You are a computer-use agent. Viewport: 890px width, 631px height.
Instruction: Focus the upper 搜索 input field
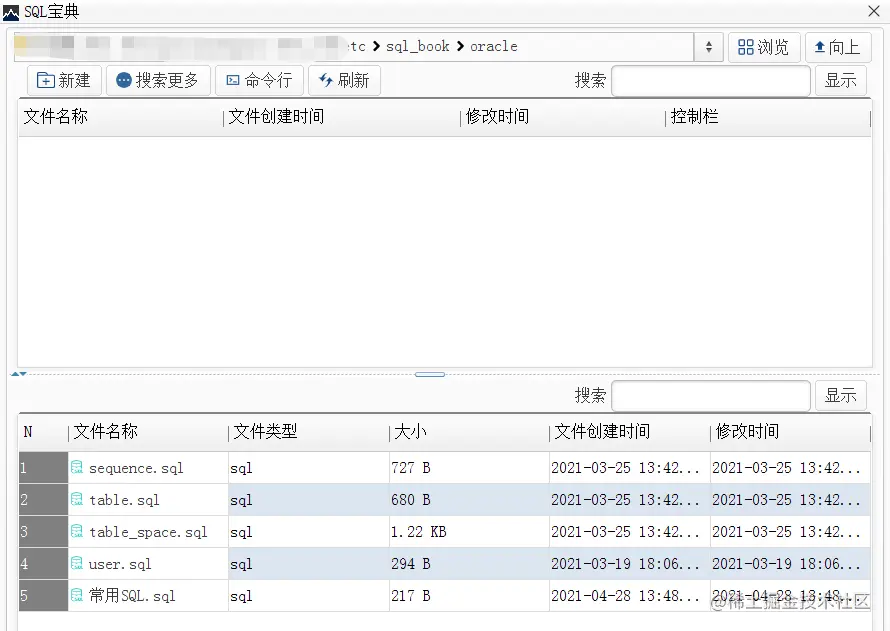click(x=711, y=81)
